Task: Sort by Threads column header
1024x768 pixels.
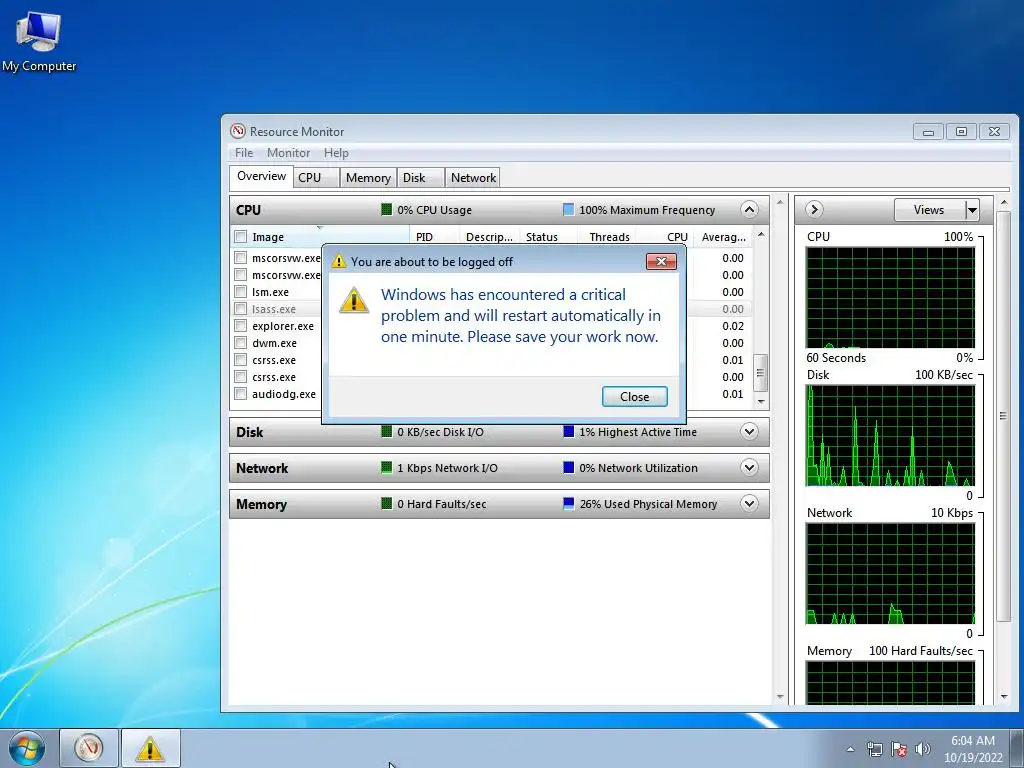Action: pyautogui.click(x=605, y=236)
